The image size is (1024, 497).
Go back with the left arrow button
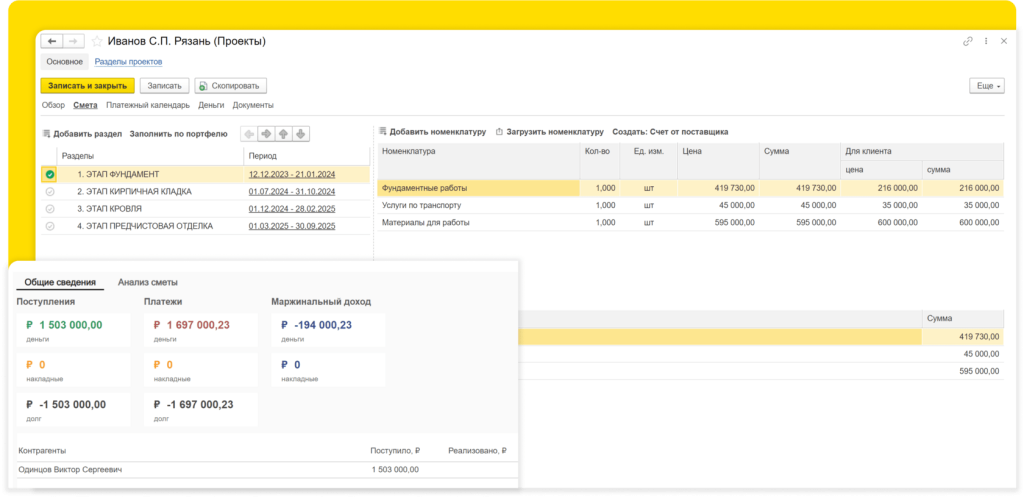pos(52,41)
